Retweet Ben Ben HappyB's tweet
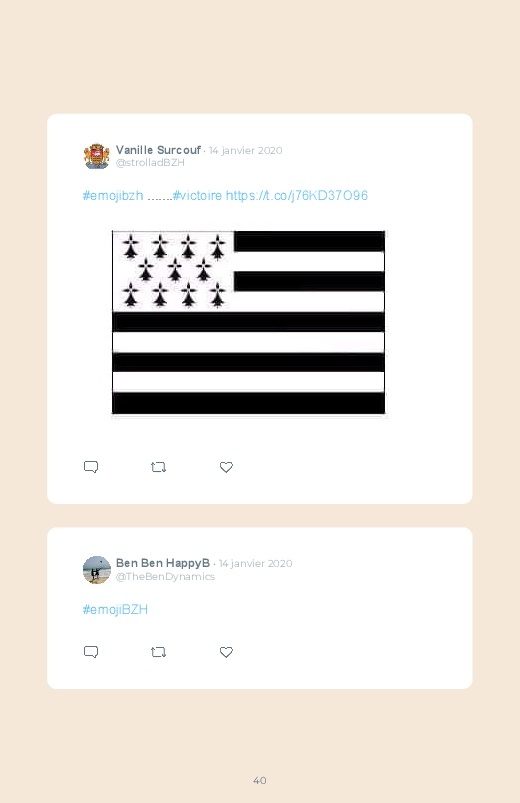 point(158,652)
